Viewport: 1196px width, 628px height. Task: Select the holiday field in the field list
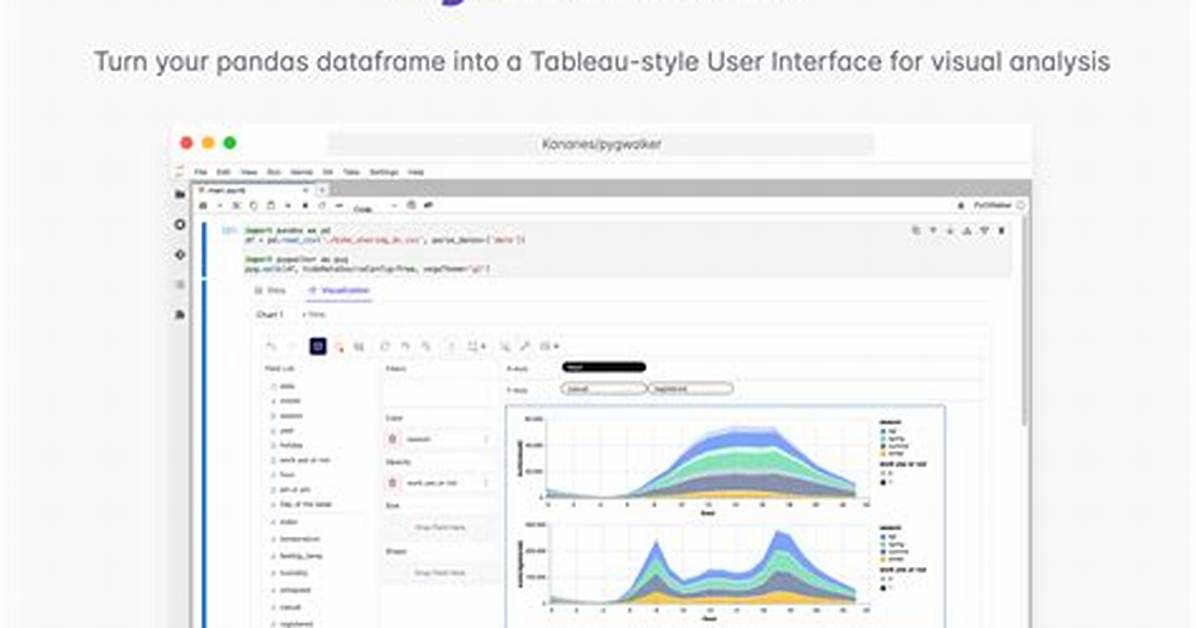[x=291, y=445]
